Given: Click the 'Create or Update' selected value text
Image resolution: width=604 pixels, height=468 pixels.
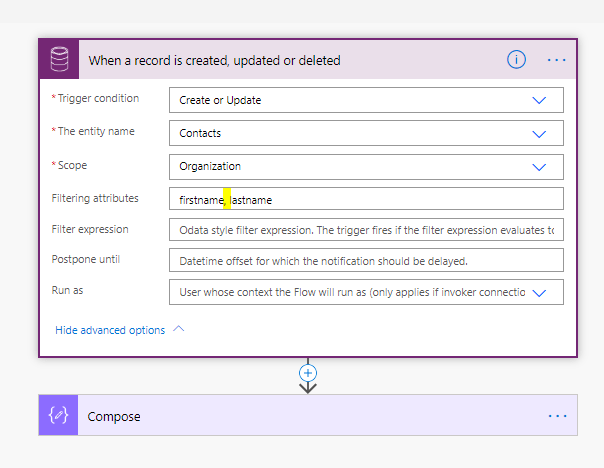Looking at the screenshot, I should pyautogui.click(x=220, y=100).
